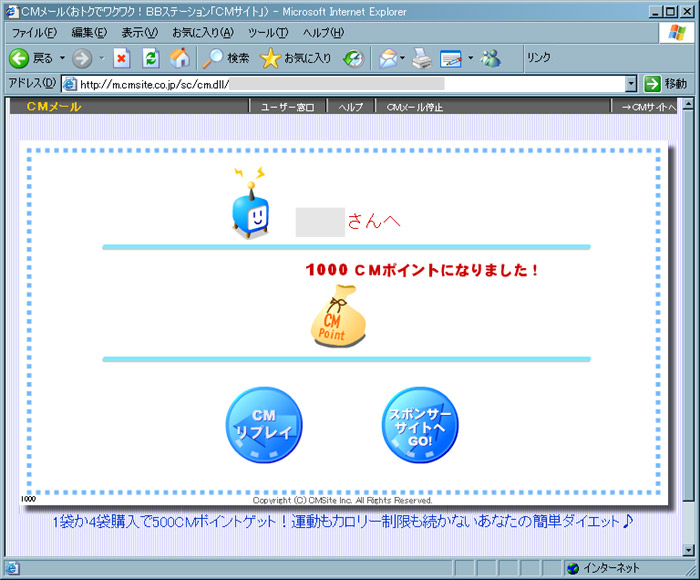Click the スポンサーサイトへGO! round button
The width and height of the screenshot is (700, 580).
click(x=420, y=425)
